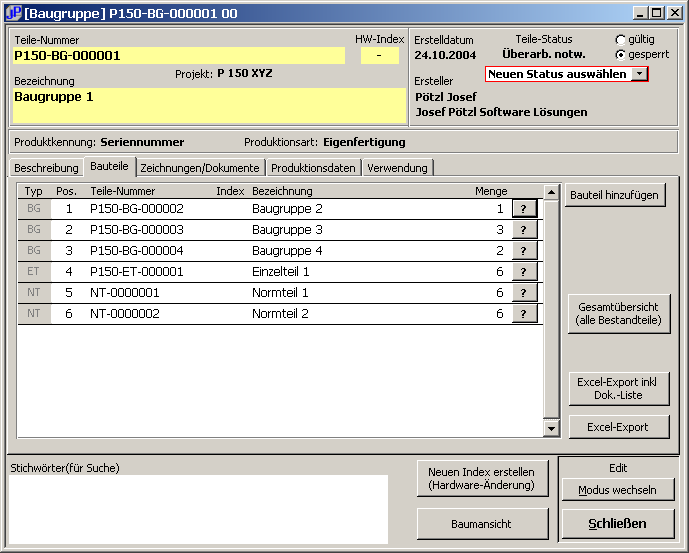Select the gesperrt radio button
689x553 pixels.
[620, 54]
